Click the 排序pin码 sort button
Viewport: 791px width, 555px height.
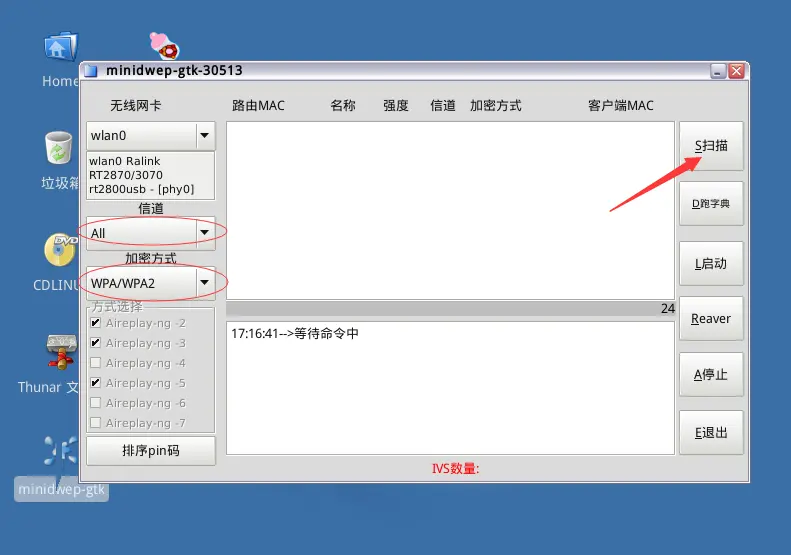pyautogui.click(x=151, y=451)
